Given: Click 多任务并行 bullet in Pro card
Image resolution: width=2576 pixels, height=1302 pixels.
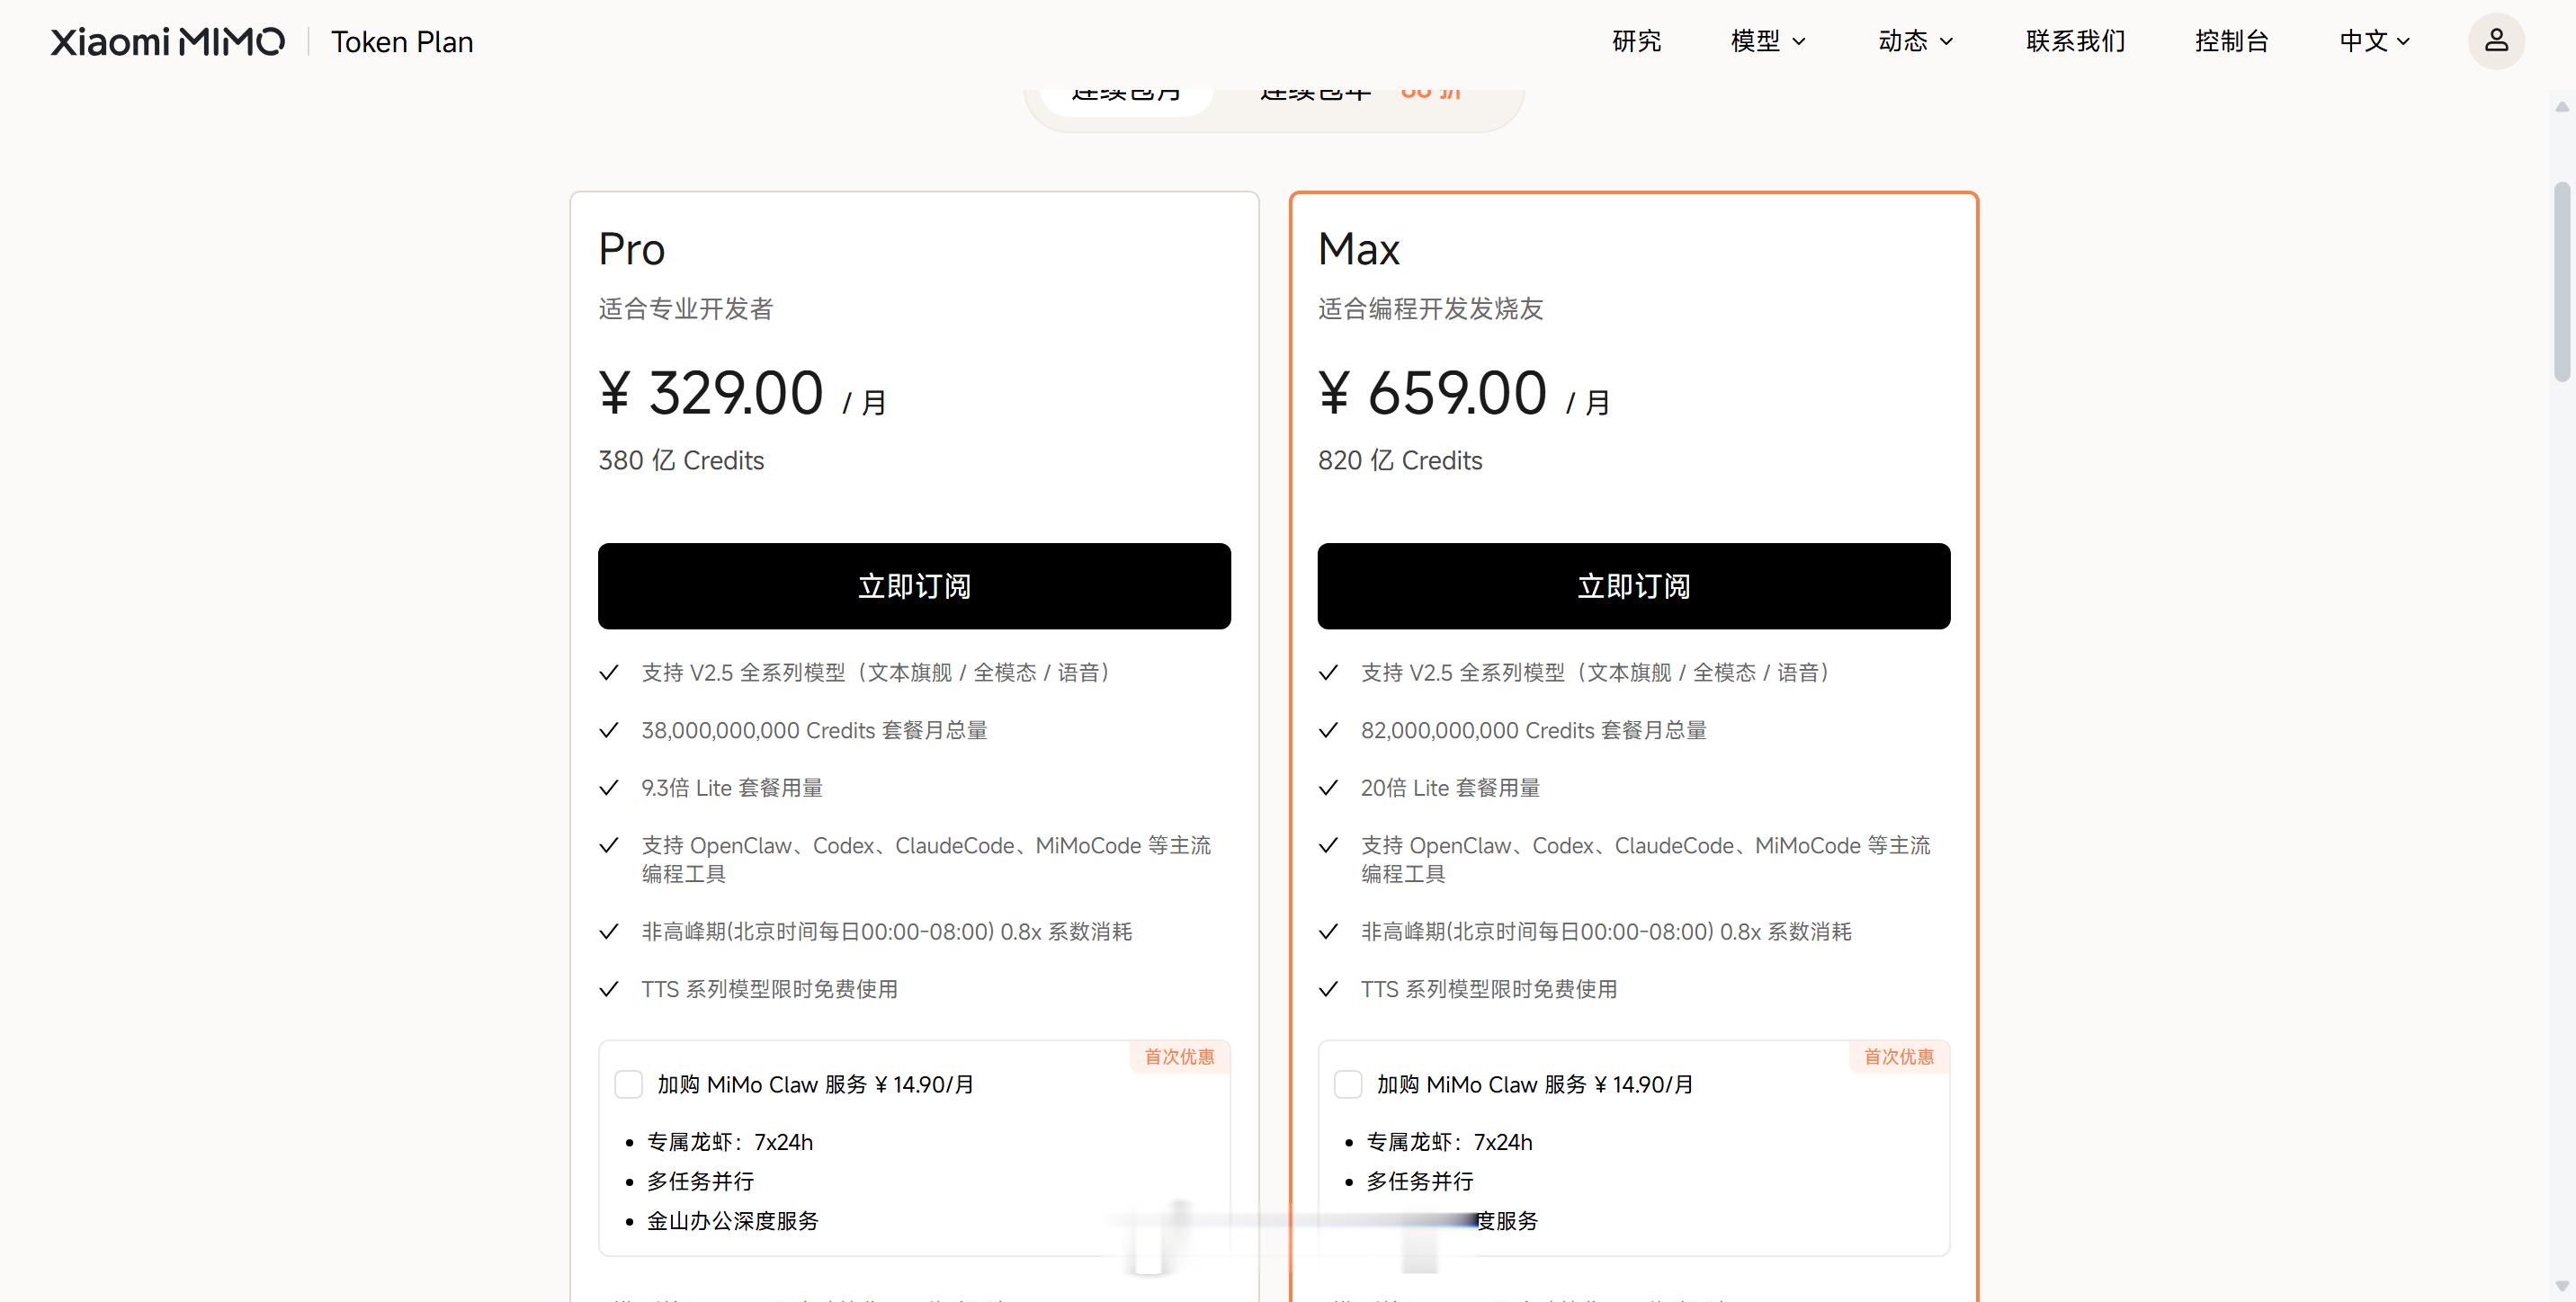Looking at the screenshot, I should click(700, 1181).
